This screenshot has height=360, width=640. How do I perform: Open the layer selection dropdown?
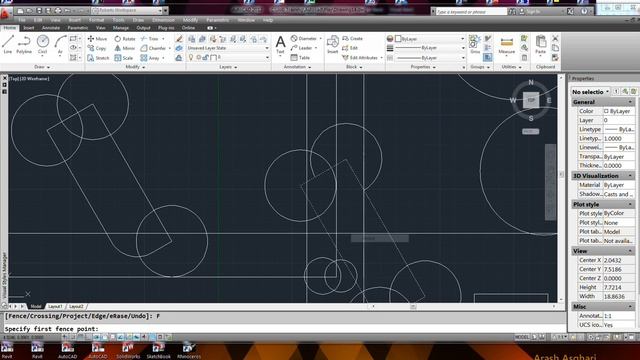[228, 58]
